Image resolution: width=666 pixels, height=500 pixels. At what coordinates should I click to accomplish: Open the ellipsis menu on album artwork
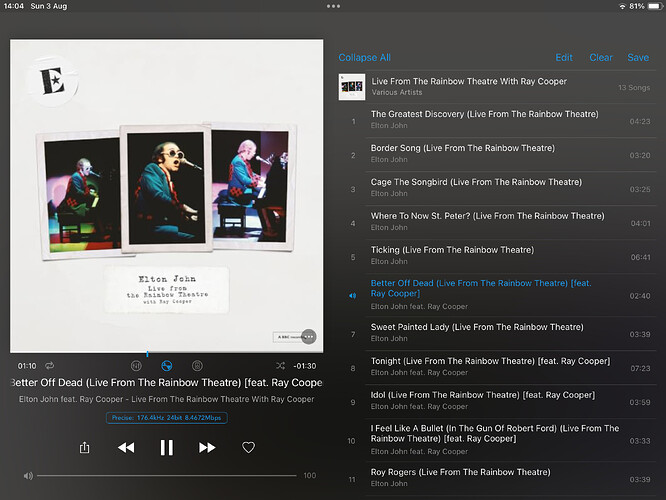pyautogui.click(x=309, y=337)
